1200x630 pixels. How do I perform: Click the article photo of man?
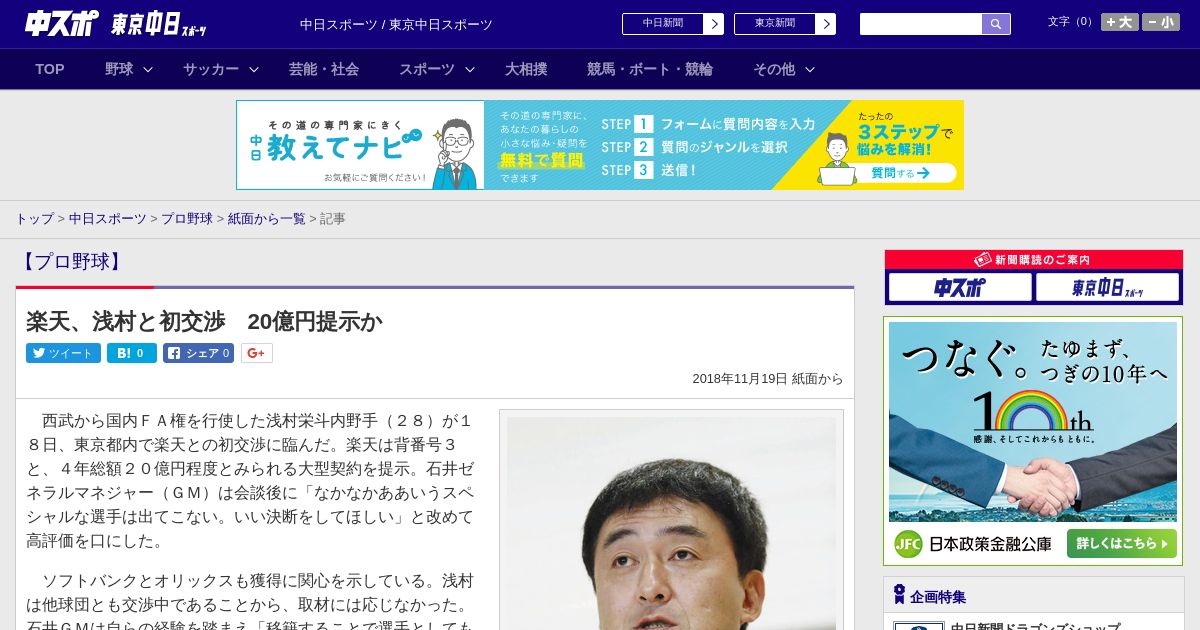click(x=671, y=523)
